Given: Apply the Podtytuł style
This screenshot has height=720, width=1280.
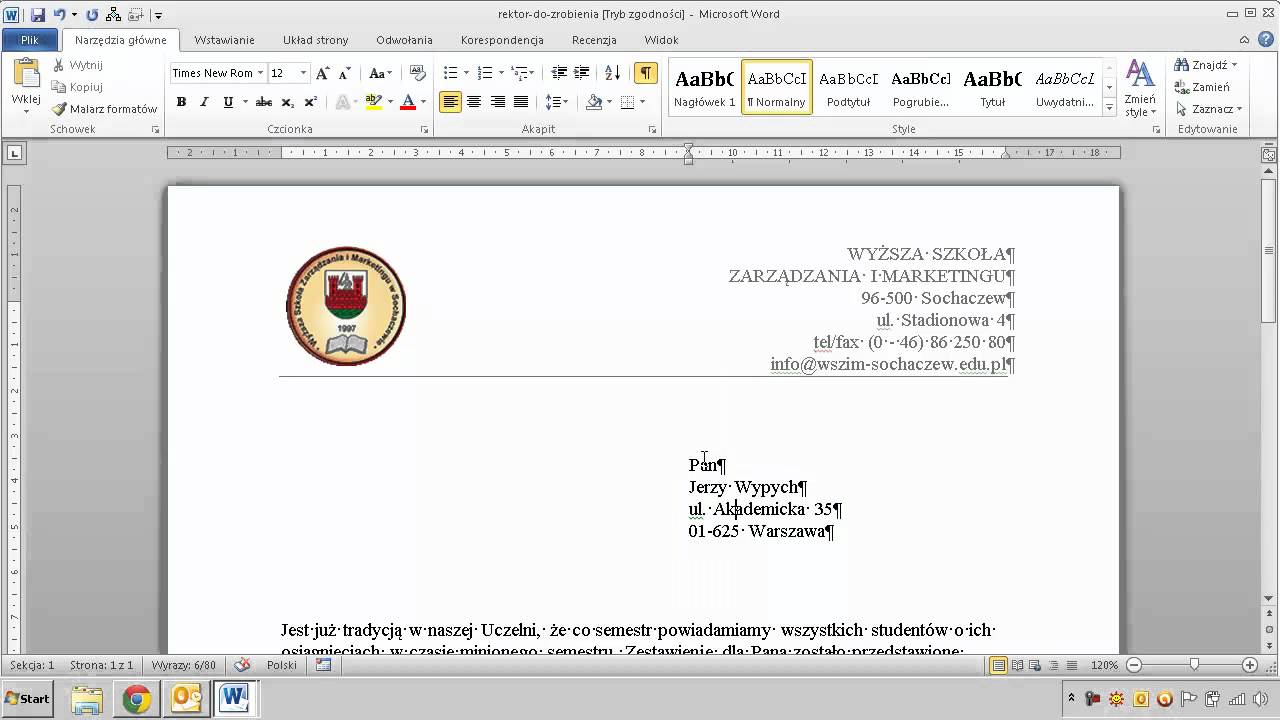Looking at the screenshot, I should [x=848, y=87].
